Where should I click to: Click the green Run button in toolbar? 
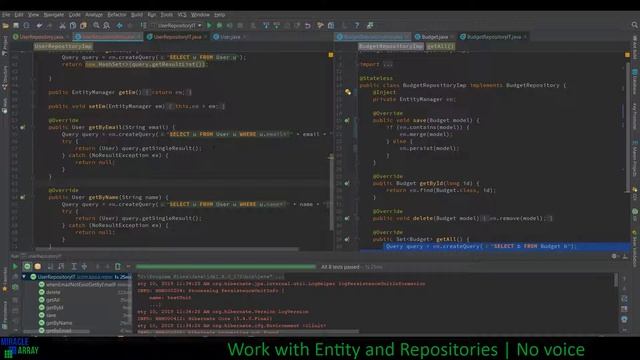pos(209,25)
